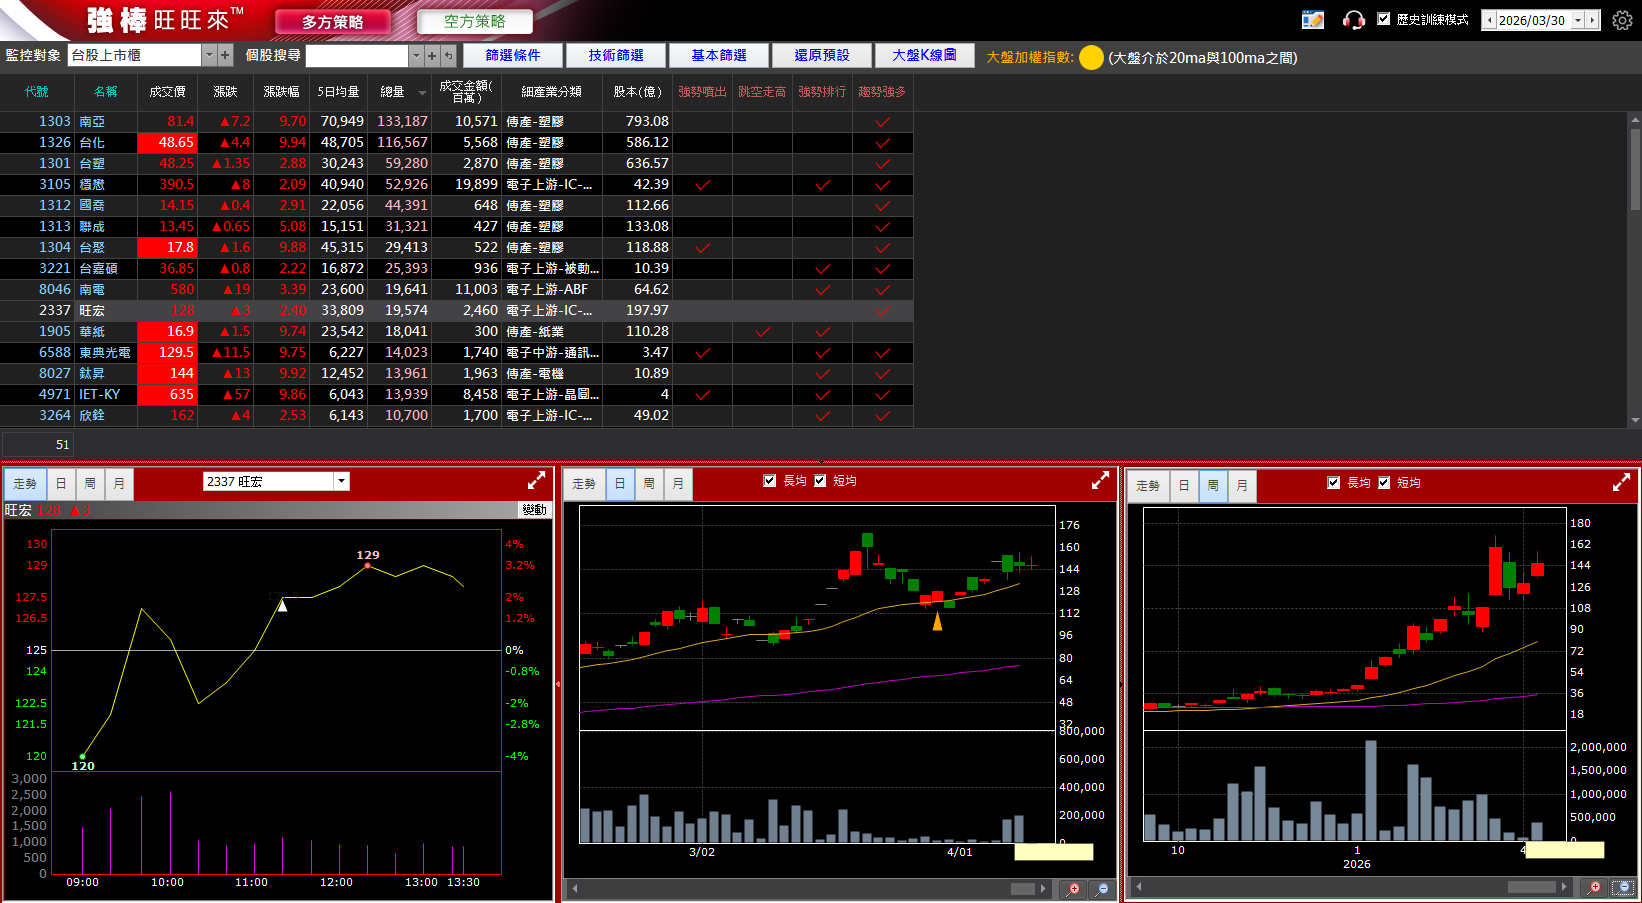Switch to 多方策略 tab
This screenshot has height=903, width=1642.
(x=333, y=22)
